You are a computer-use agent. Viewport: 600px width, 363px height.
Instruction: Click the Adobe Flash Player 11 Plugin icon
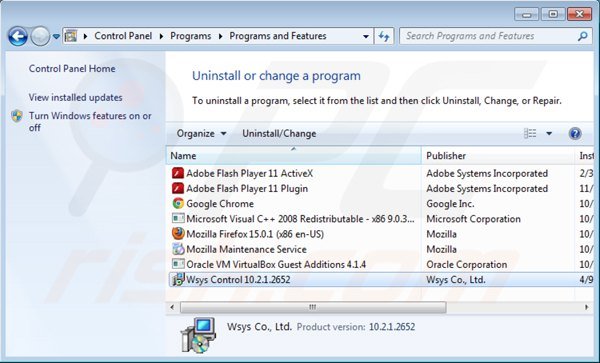coord(178,189)
